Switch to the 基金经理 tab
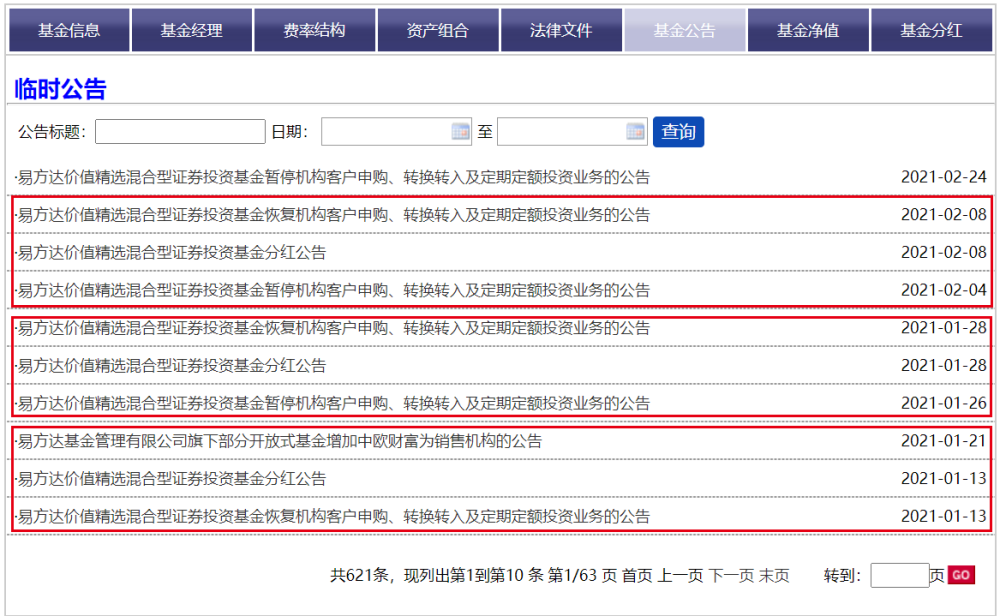 pyautogui.click(x=191, y=30)
